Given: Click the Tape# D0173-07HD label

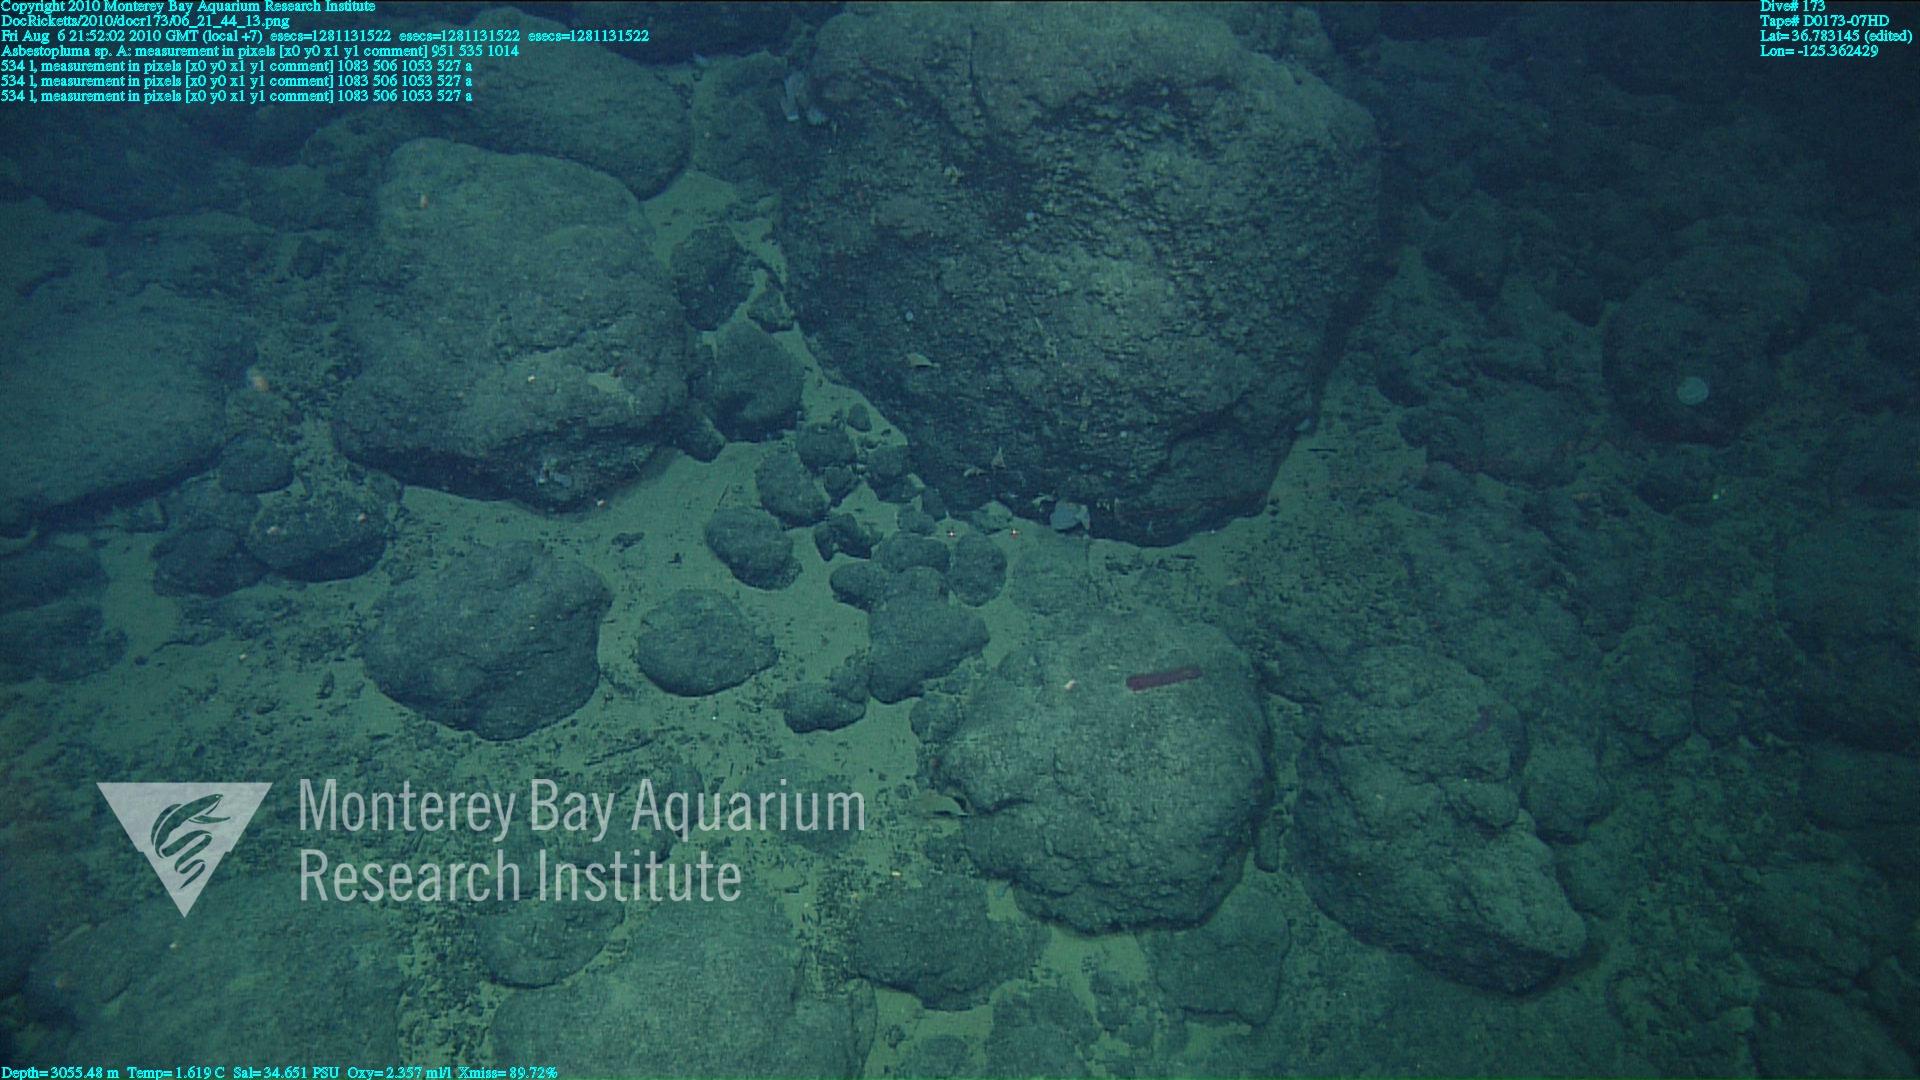Looking at the screenshot, I should point(1824,21).
